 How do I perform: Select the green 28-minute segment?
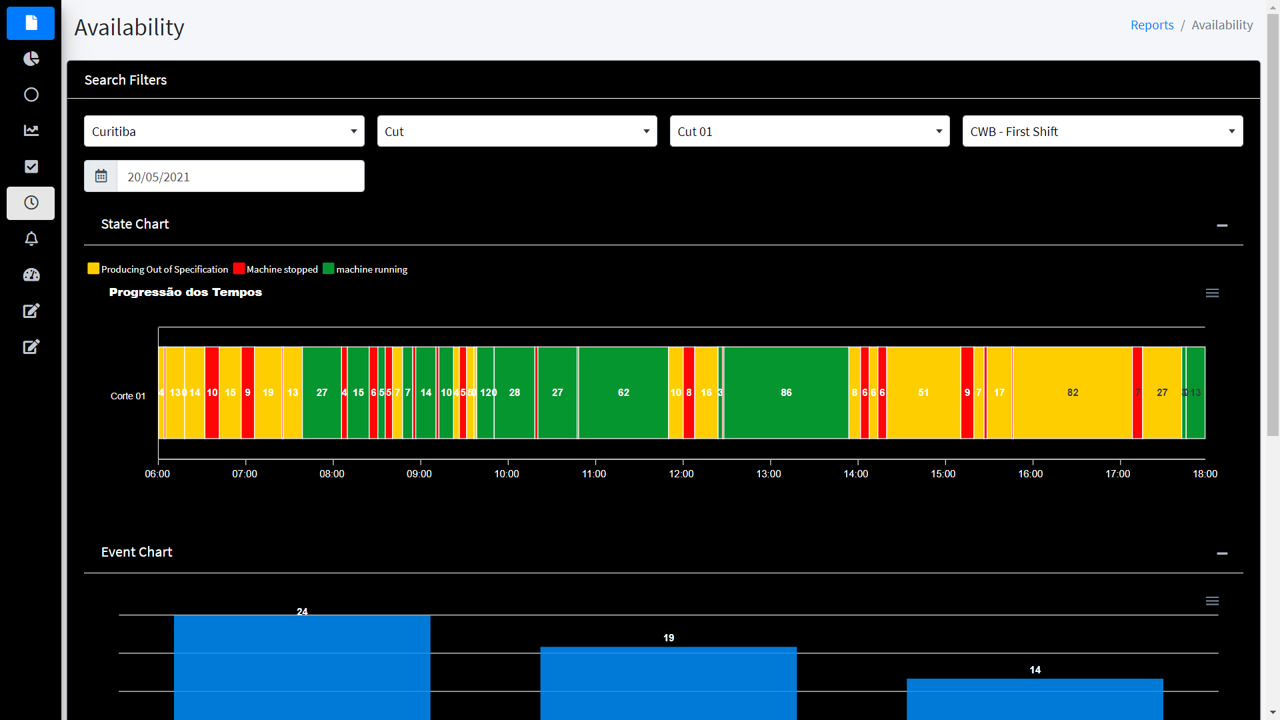[x=514, y=392]
